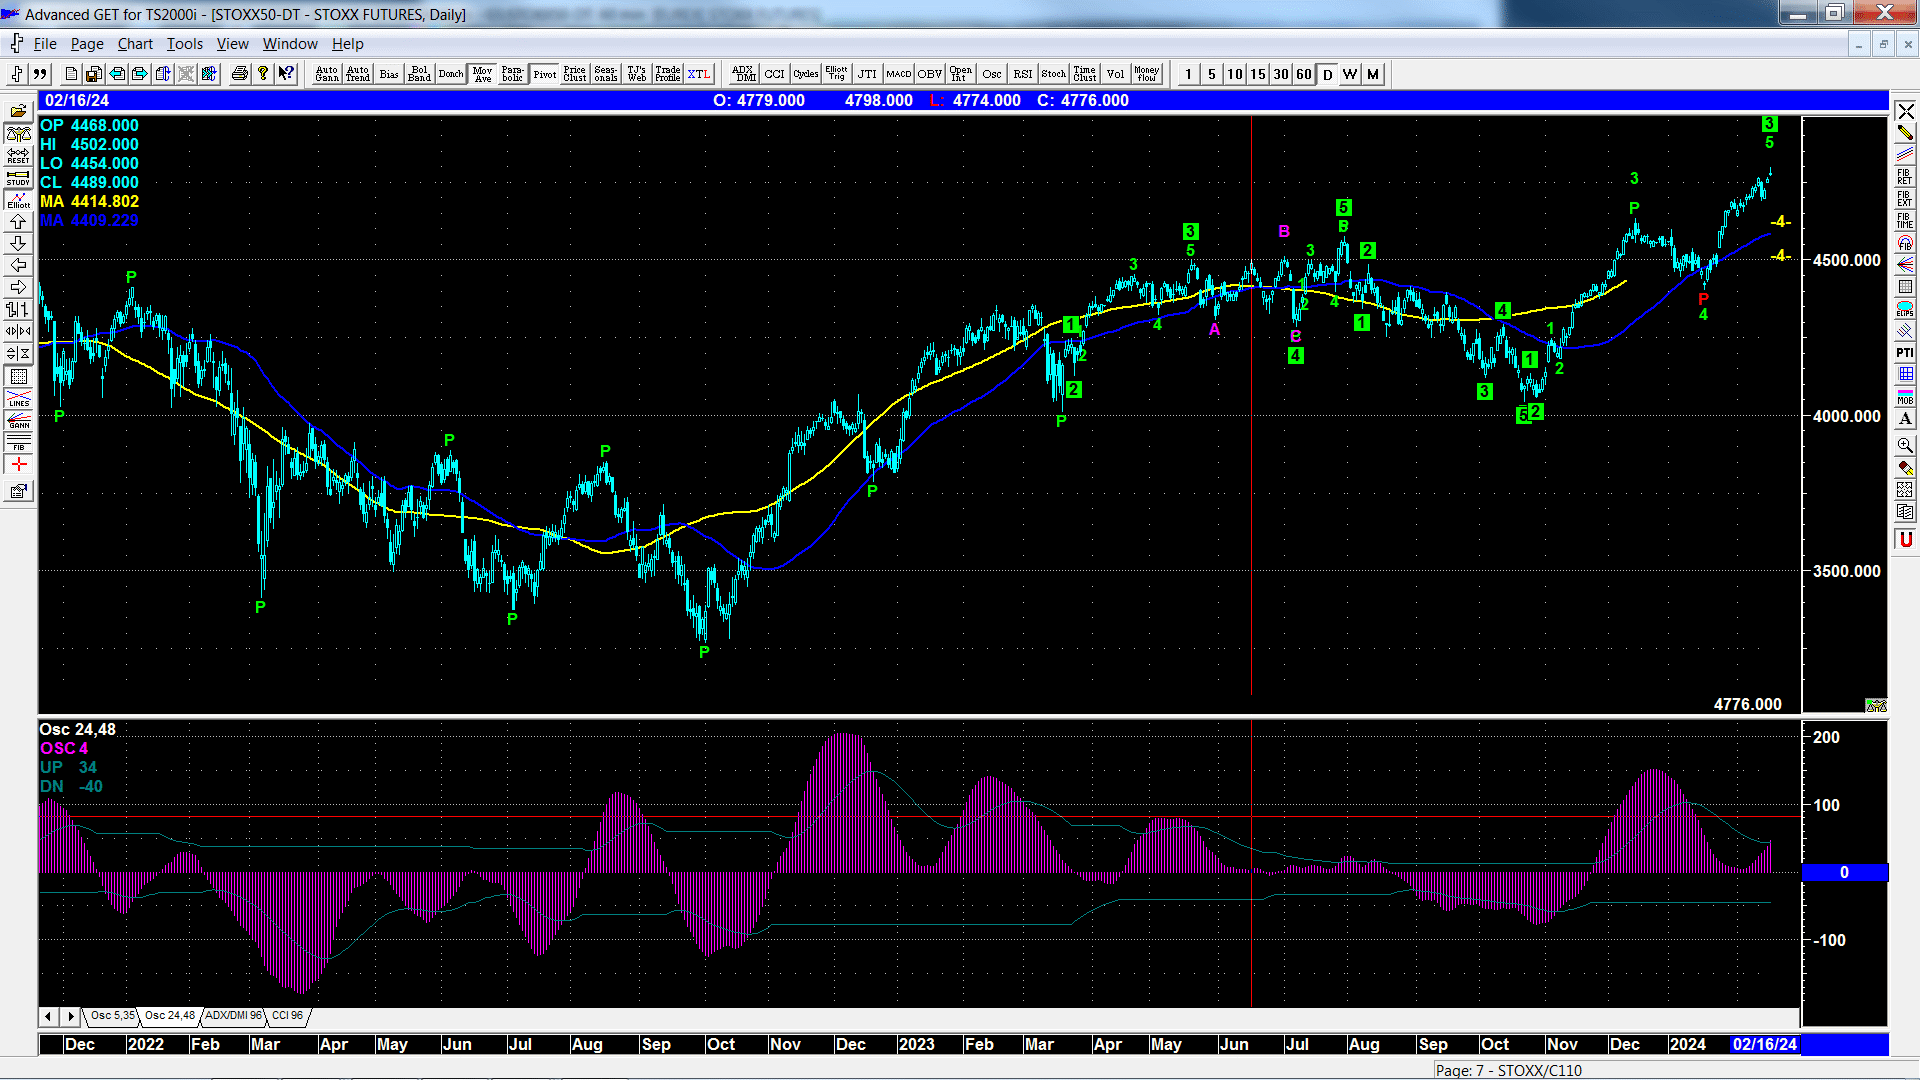Toggle the Pivot study button

point(544,74)
